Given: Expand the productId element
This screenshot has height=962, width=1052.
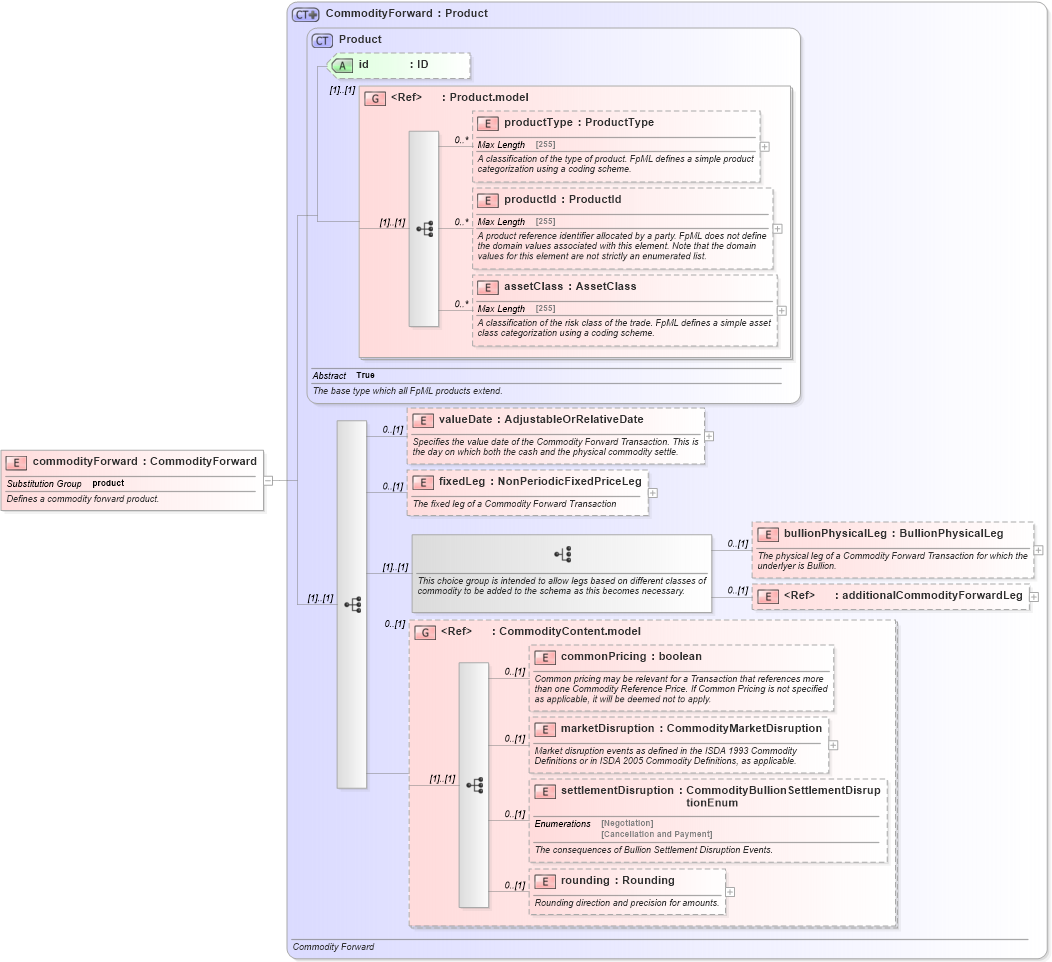Looking at the screenshot, I should [778, 229].
